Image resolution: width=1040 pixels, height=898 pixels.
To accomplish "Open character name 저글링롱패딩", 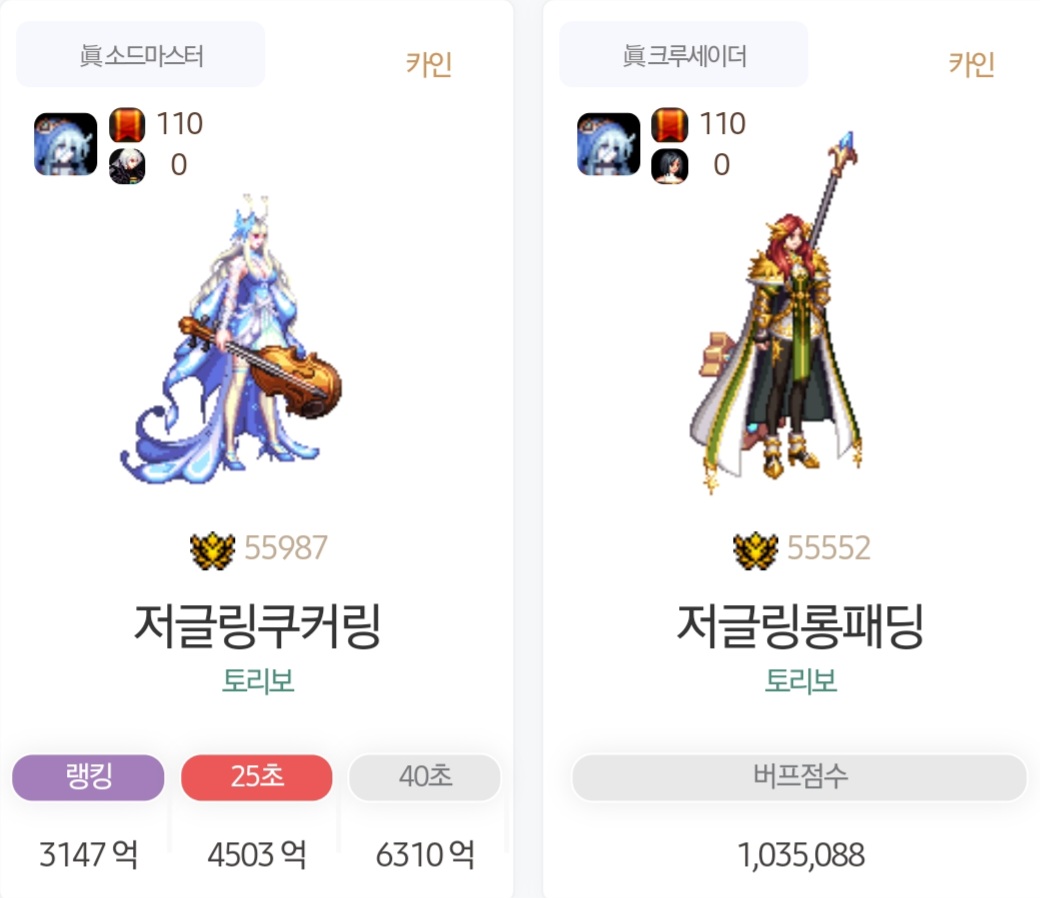I will click(800, 626).
